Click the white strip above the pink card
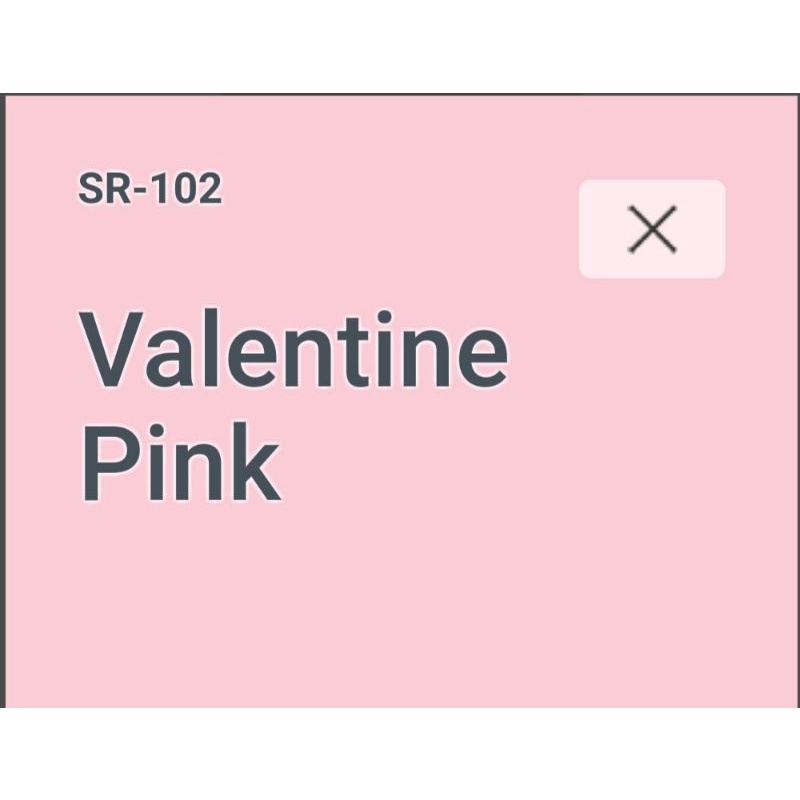The image size is (800, 800). [400, 45]
